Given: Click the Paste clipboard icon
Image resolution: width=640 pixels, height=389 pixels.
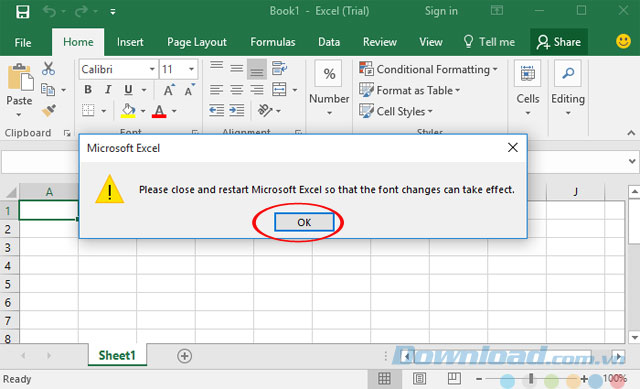Looking at the screenshot, I should pyautogui.click(x=20, y=77).
